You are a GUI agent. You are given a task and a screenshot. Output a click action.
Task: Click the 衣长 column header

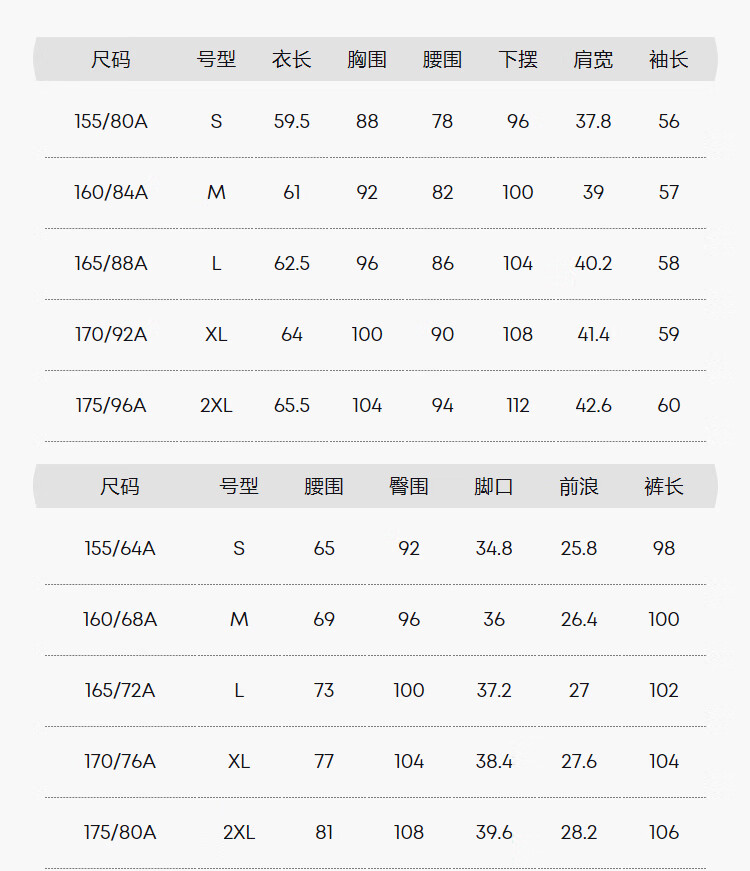tap(292, 60)
